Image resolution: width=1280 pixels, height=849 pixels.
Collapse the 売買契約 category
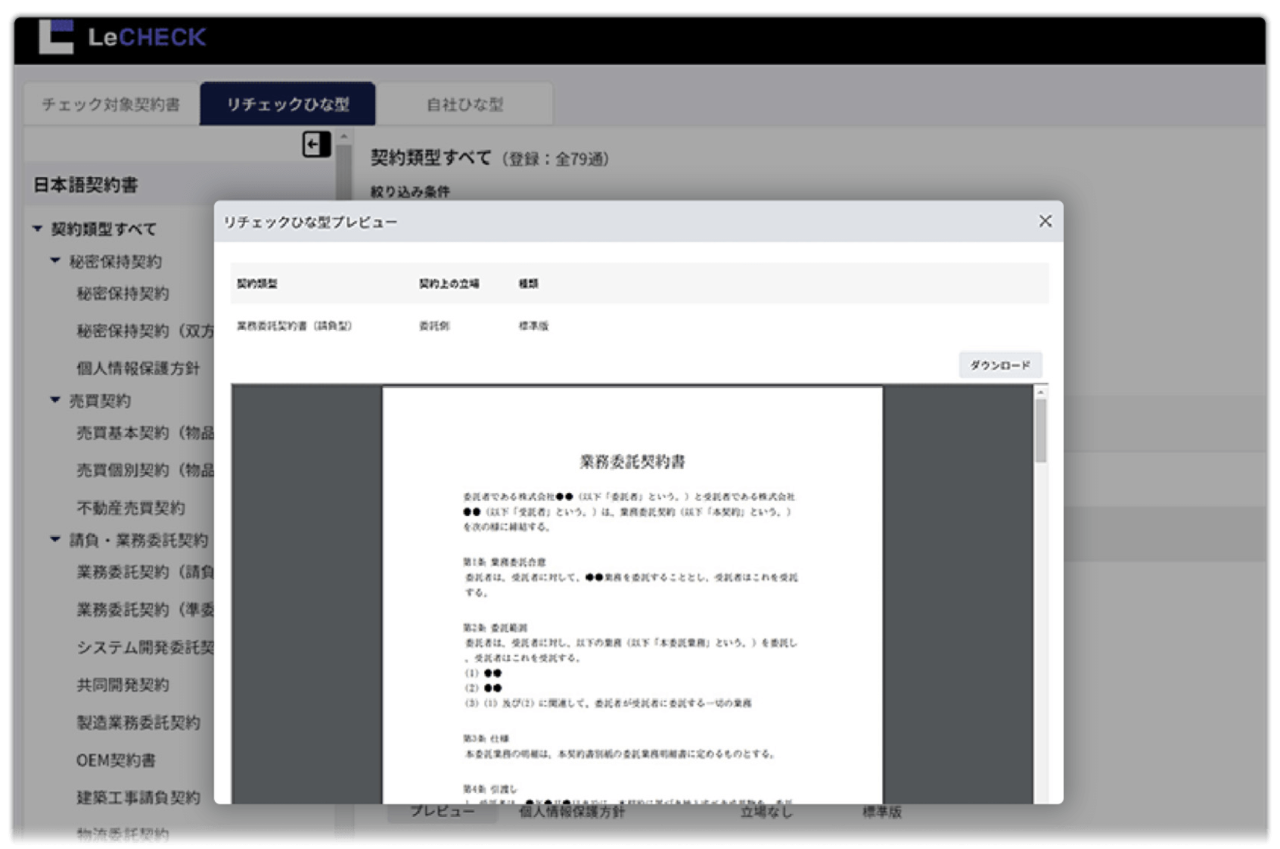click(56, 400)
